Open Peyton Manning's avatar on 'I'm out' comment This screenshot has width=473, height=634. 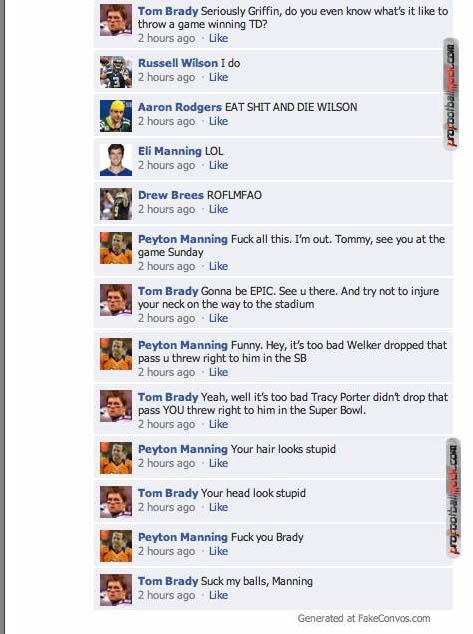(x=116, y=248)
